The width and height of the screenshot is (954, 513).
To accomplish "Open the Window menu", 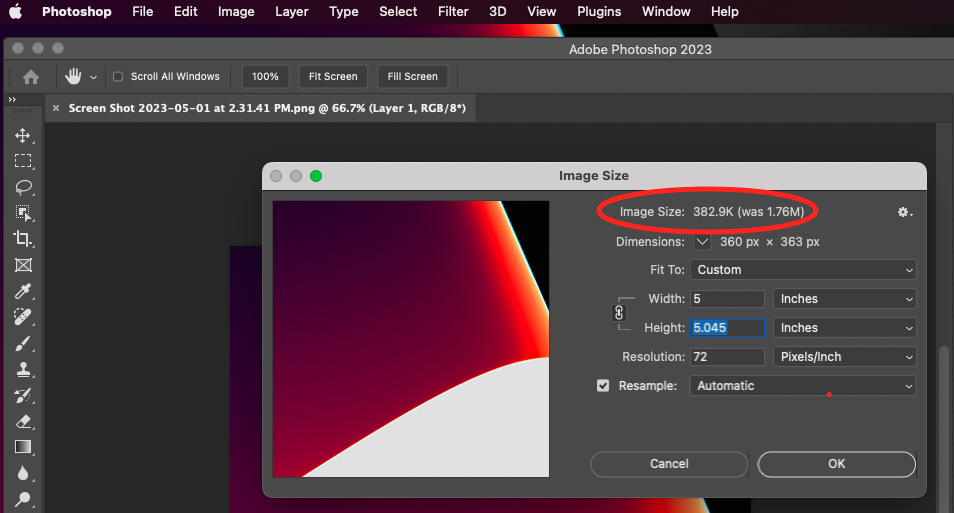I will click(x=666, y=12).
